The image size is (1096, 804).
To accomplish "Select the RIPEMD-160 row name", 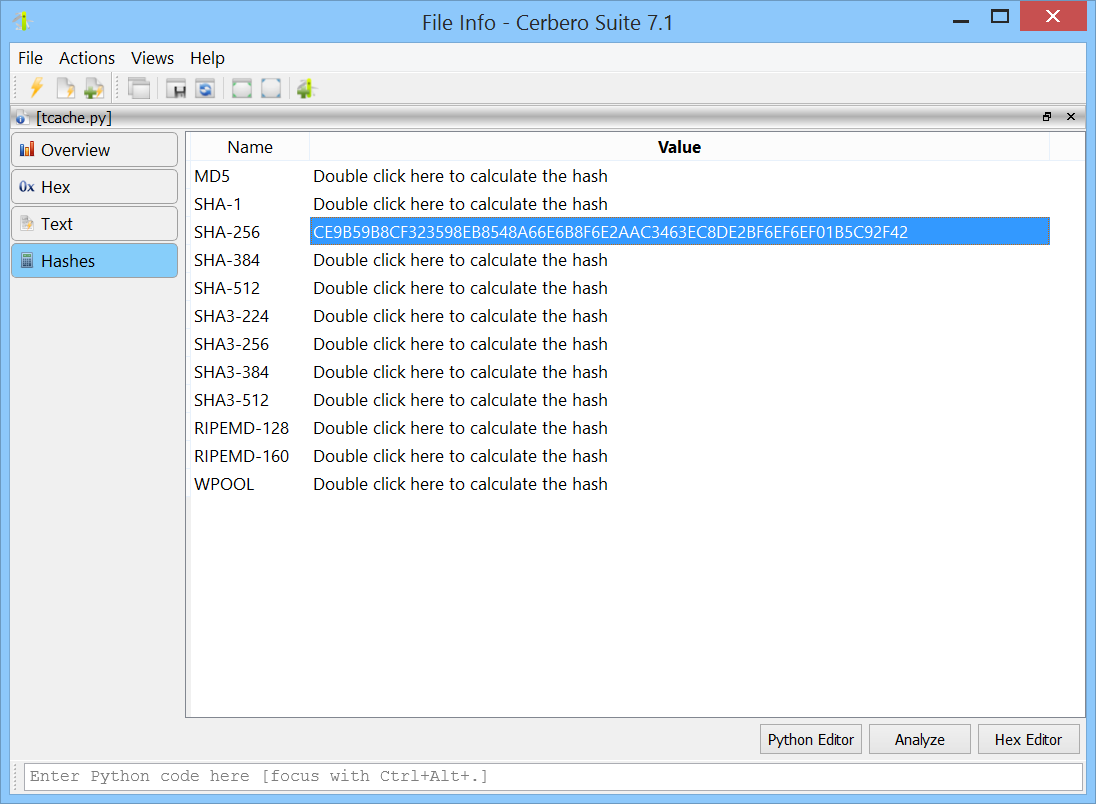I will (x=241, y=456).
